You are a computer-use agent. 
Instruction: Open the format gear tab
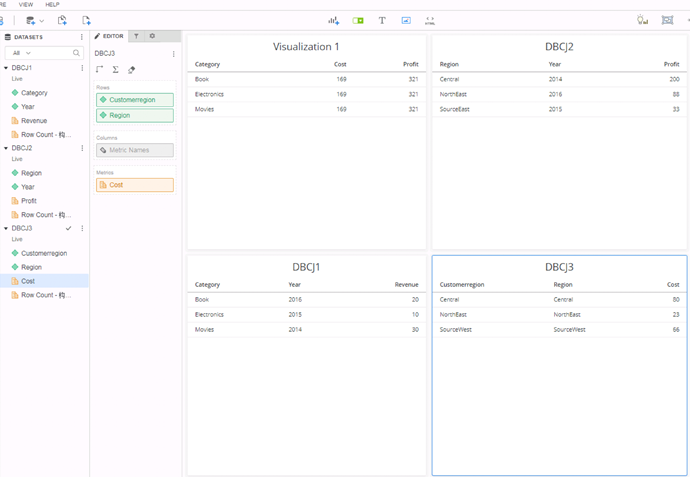152,36
